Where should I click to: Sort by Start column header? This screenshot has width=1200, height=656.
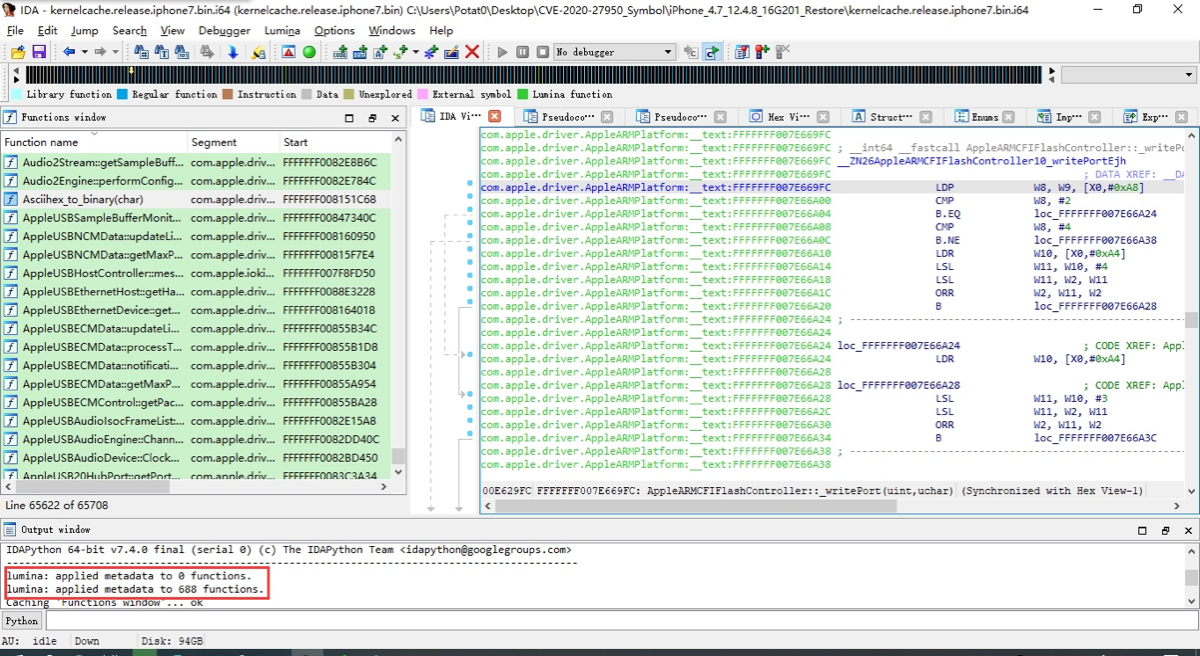click(335, 142)
